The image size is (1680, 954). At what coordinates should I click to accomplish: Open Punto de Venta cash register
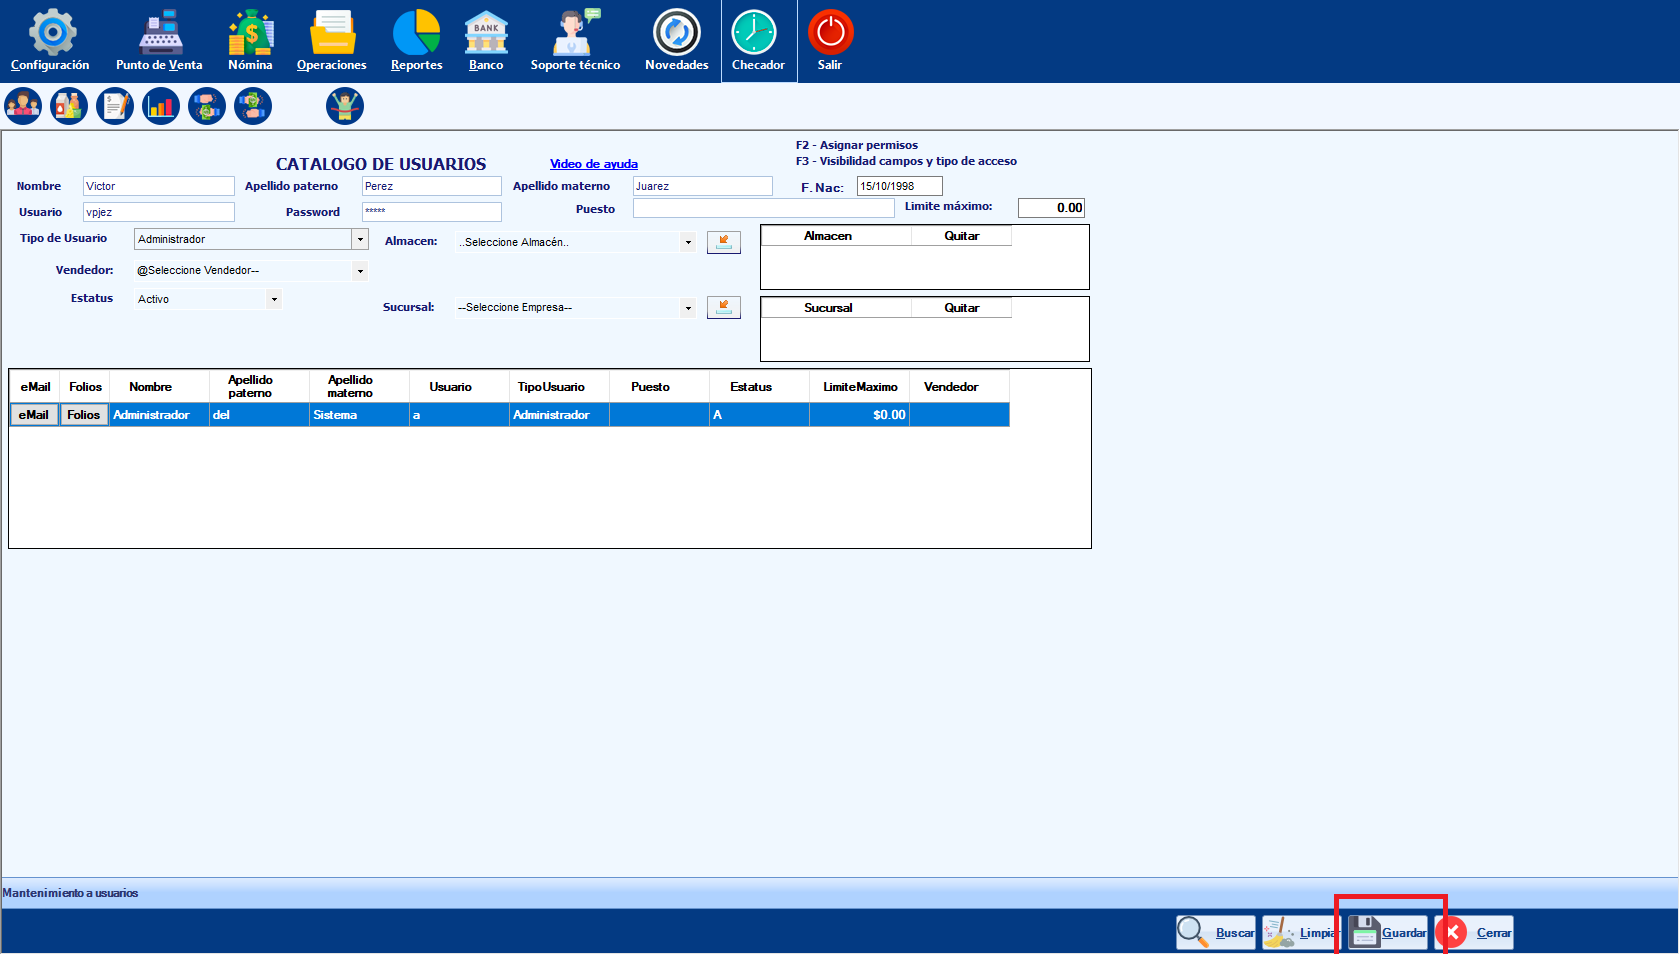pyautogui.click(x=159, y=40)
